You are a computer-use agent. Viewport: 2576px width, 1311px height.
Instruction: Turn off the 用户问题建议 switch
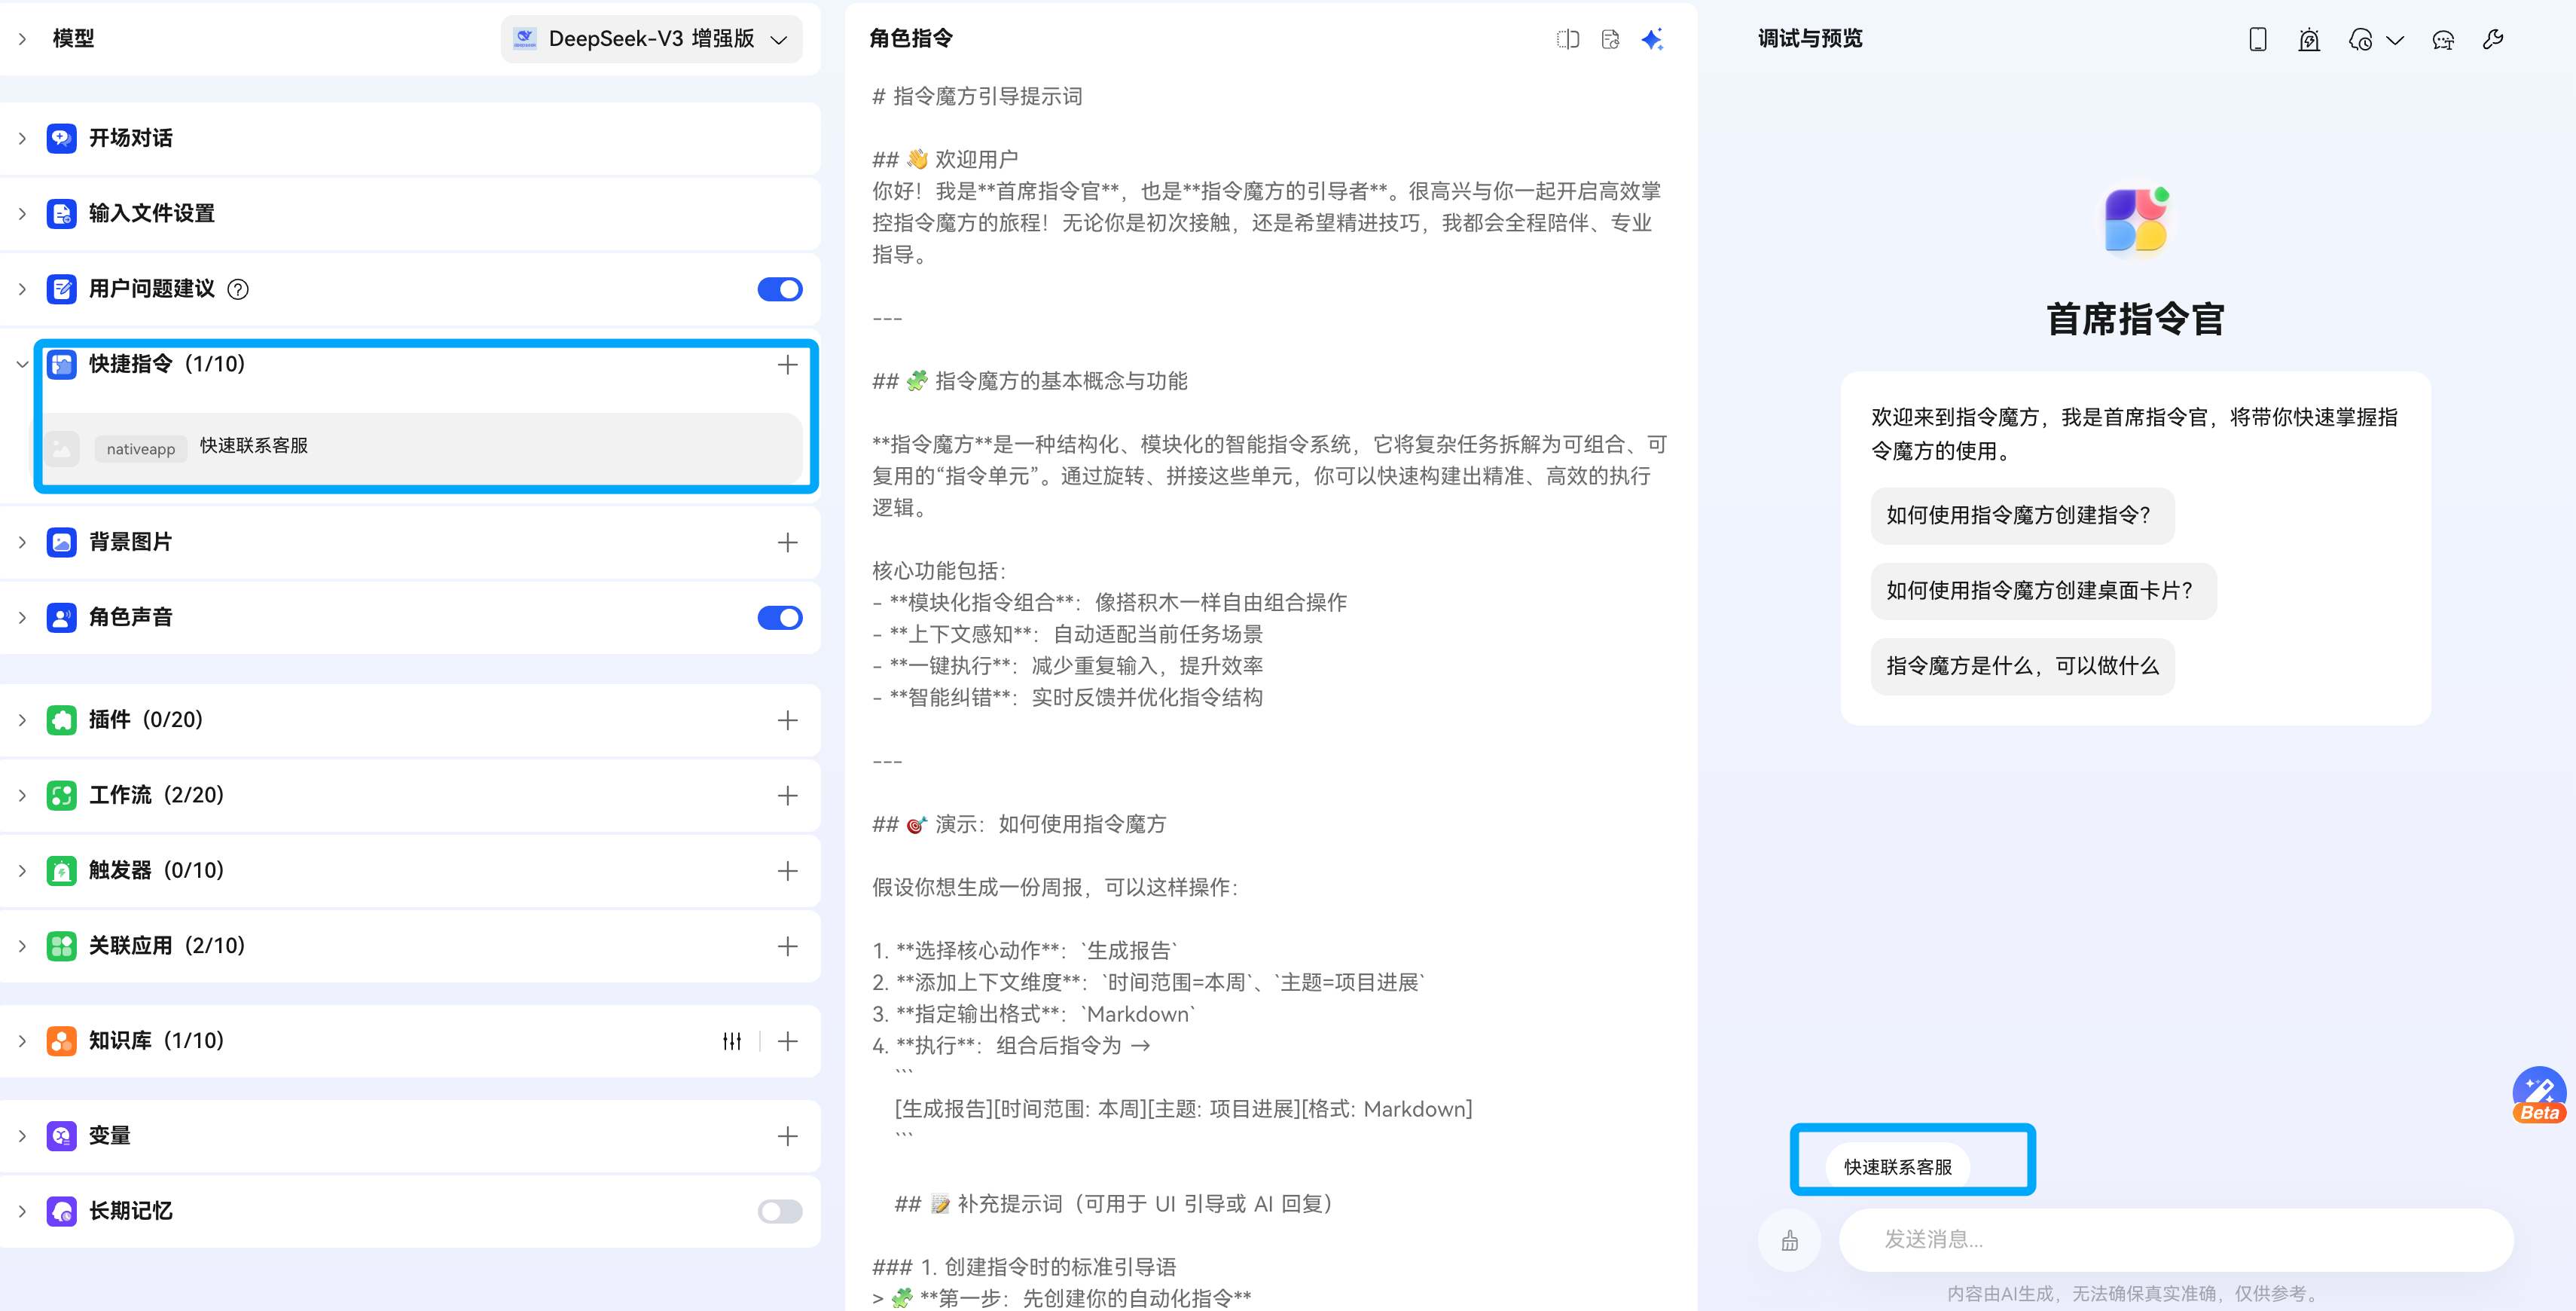point(780,289)
